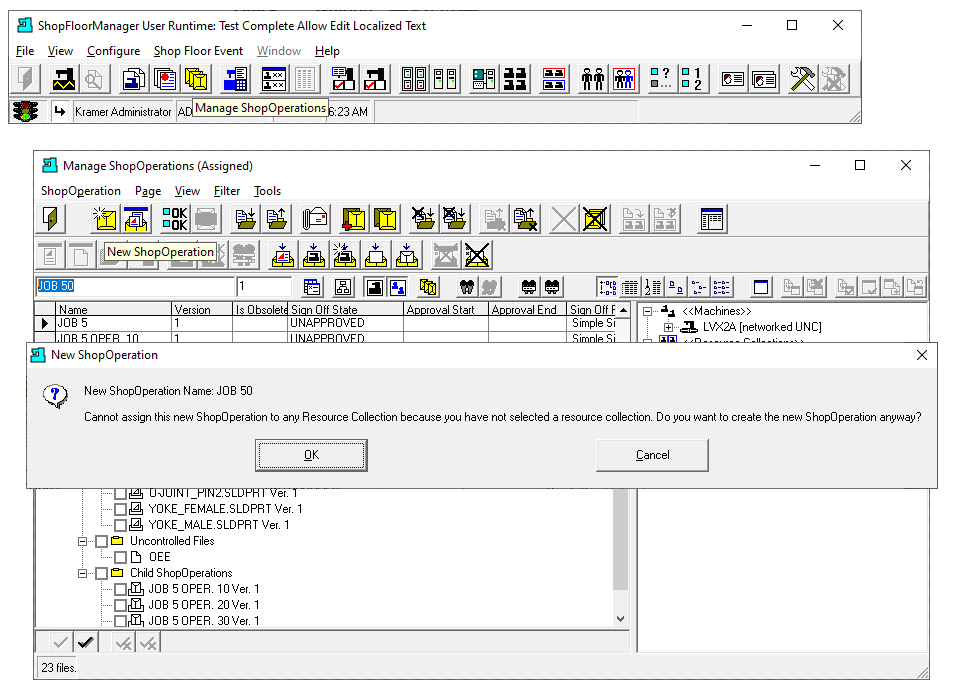Click the question mark list icon

click(x=661, y=79)
